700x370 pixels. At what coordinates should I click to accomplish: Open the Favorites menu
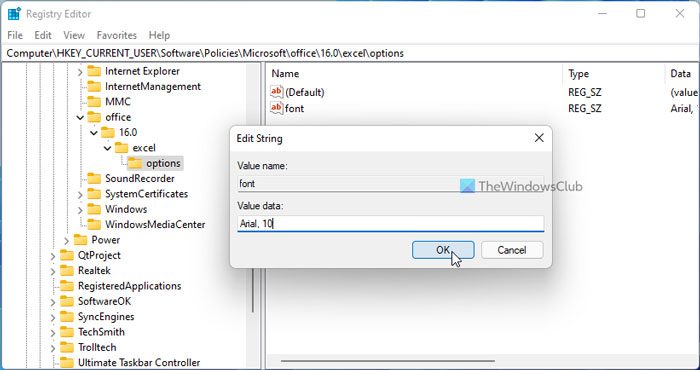pos(117,35)
